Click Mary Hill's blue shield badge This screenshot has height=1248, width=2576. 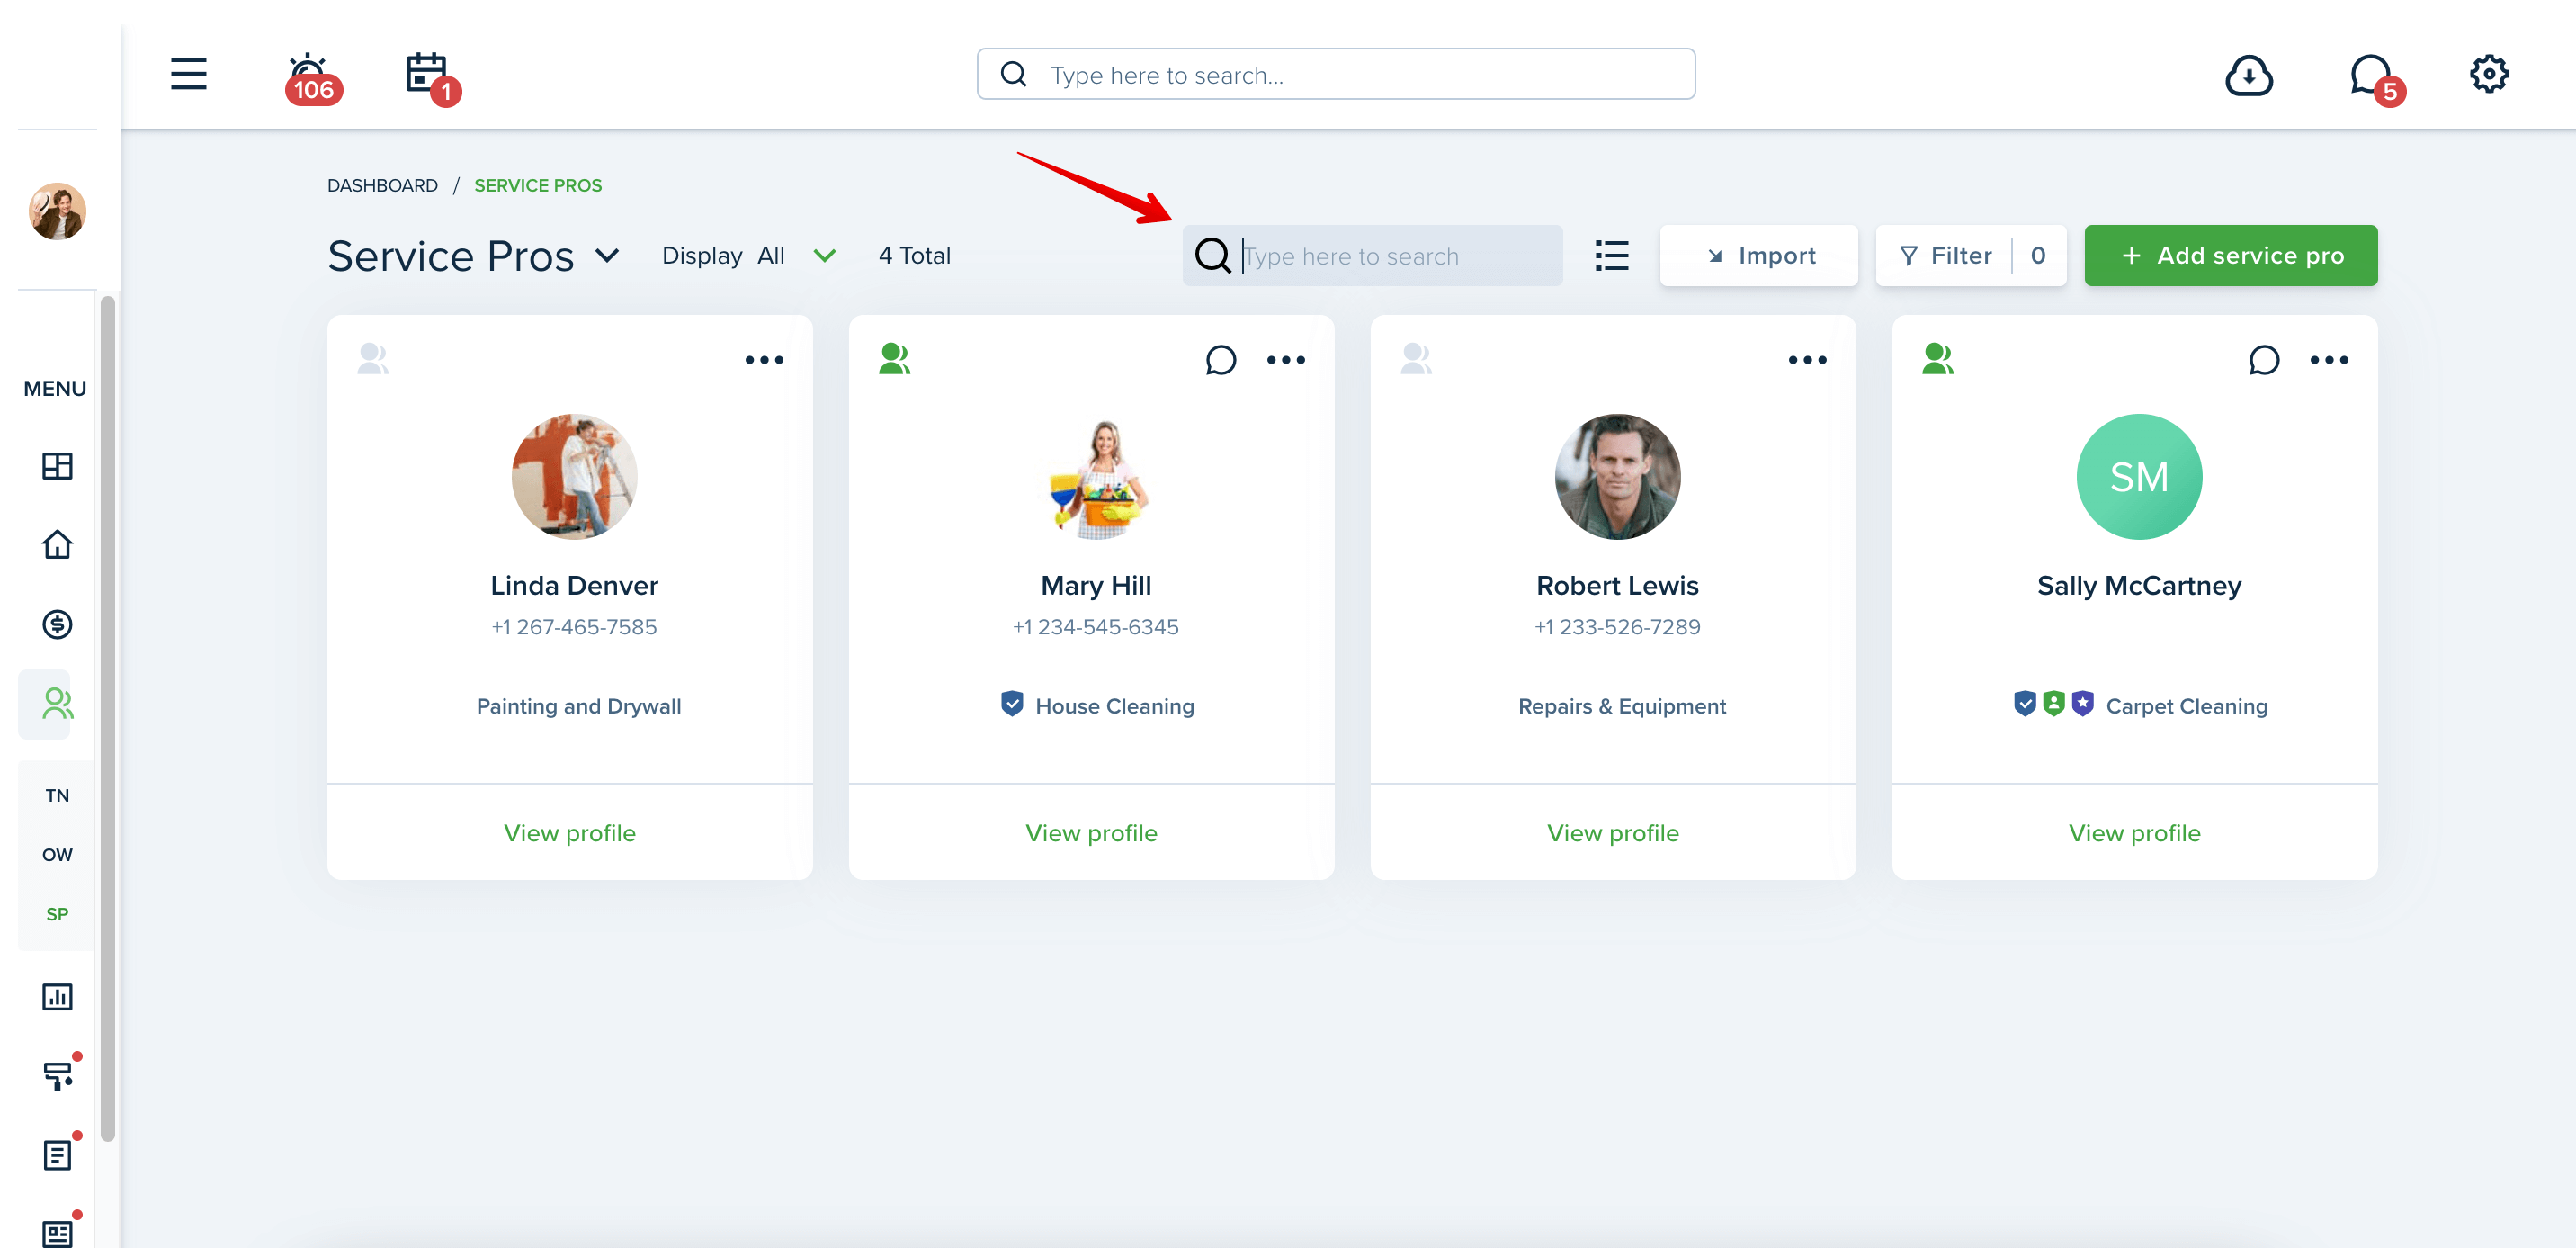[1012, 704]
